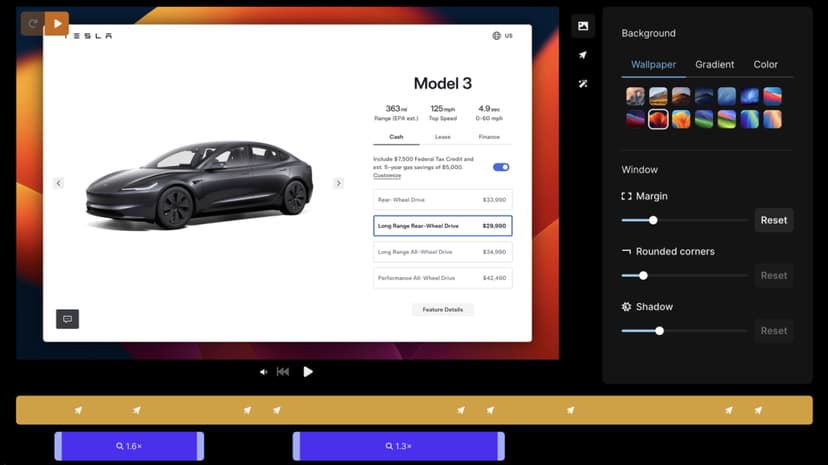Click the Window section heading
The height and width of the screenshot is (465, 828).
pos(639,170)
